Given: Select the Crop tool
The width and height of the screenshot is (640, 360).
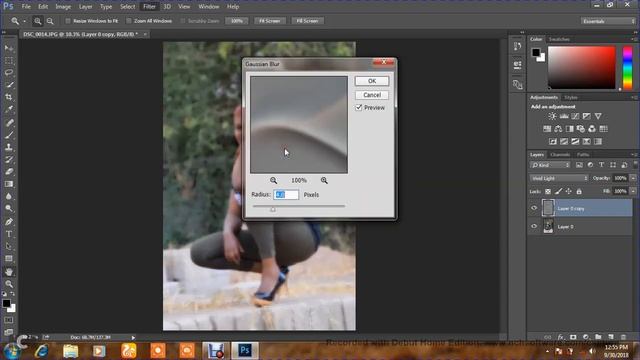Looking at the screenshot, I should click(9, 97).
